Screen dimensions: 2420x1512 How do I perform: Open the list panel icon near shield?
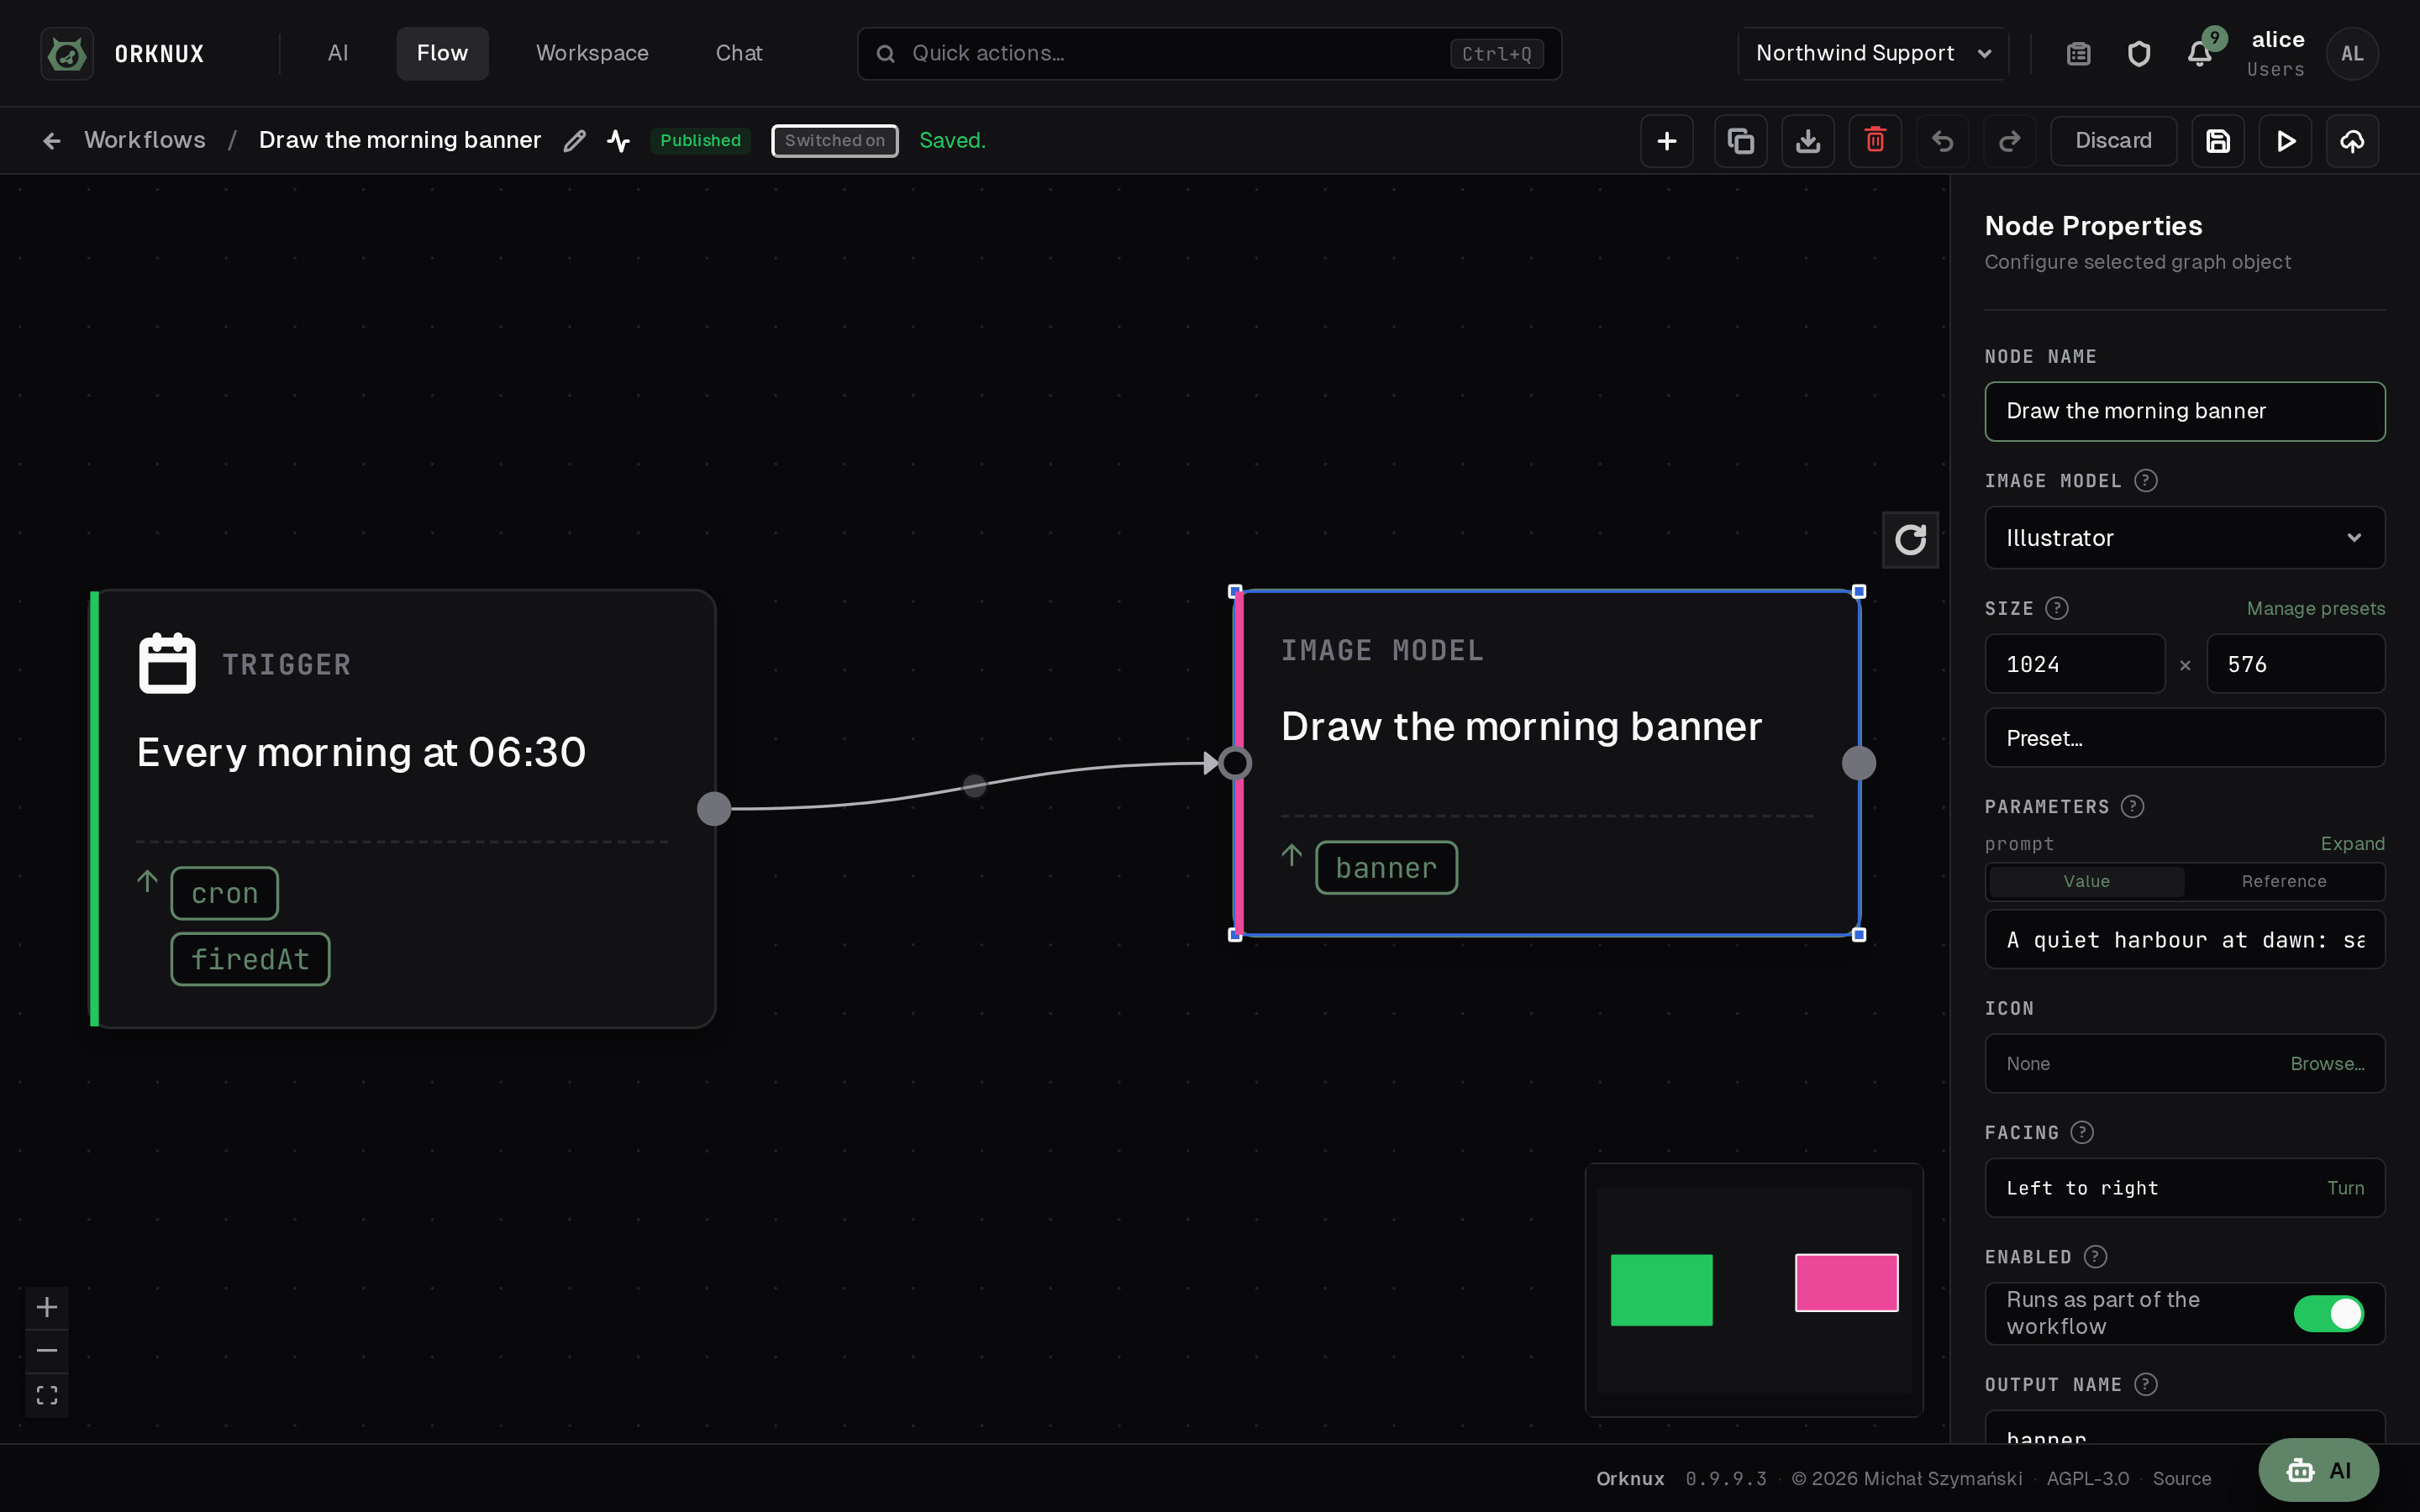pos(2078,54)
